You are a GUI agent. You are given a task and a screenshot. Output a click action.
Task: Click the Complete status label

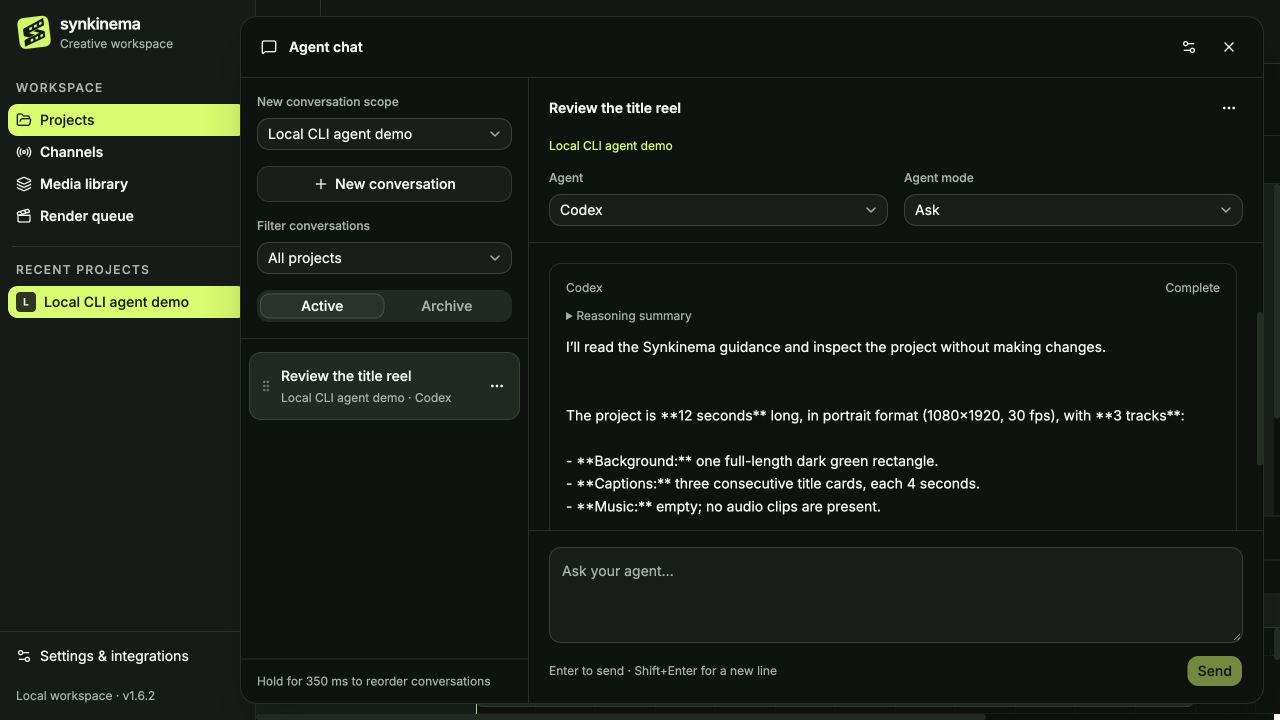[1192, 288]
